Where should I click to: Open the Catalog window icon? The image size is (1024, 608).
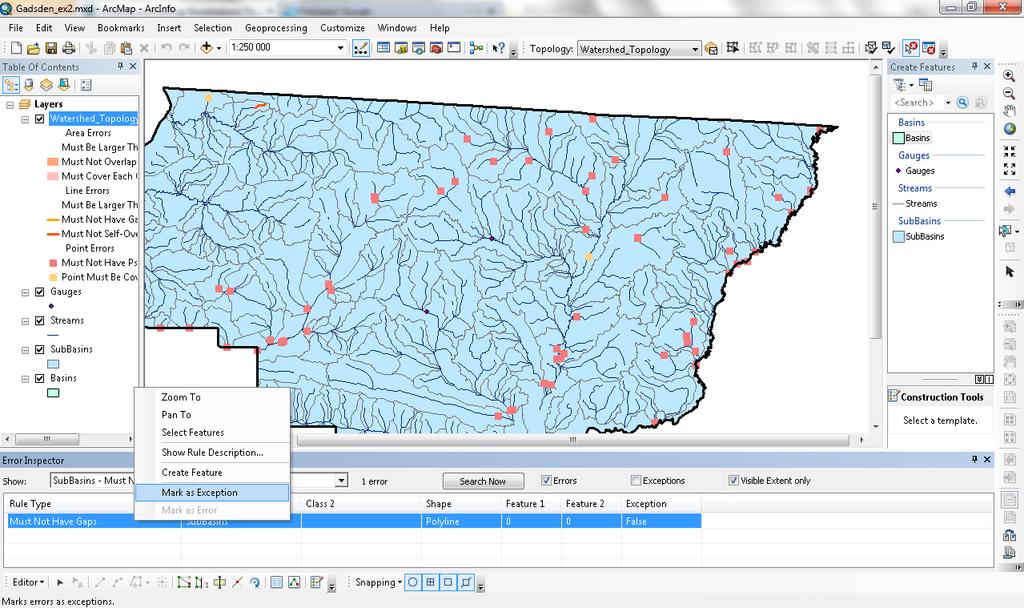click(401, 48)
